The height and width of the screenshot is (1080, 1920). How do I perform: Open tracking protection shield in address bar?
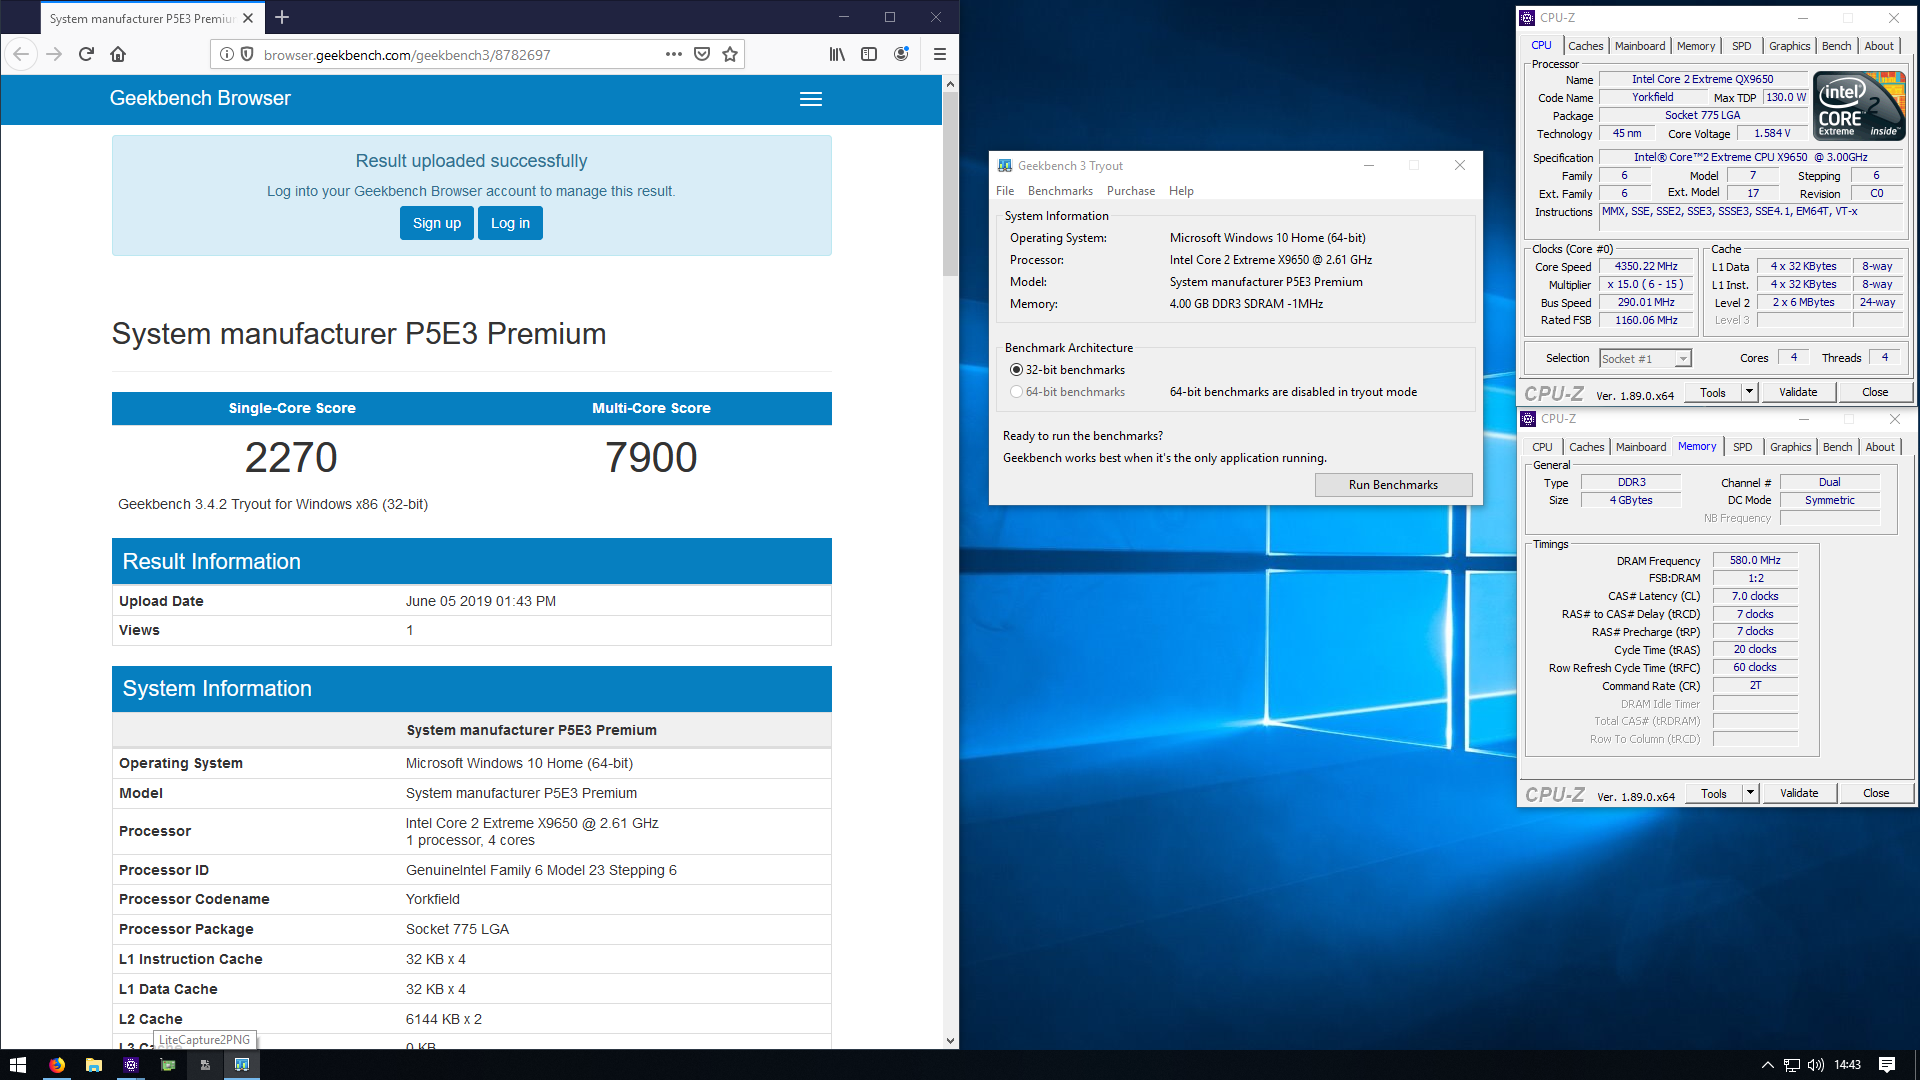[x=247, y=54]
